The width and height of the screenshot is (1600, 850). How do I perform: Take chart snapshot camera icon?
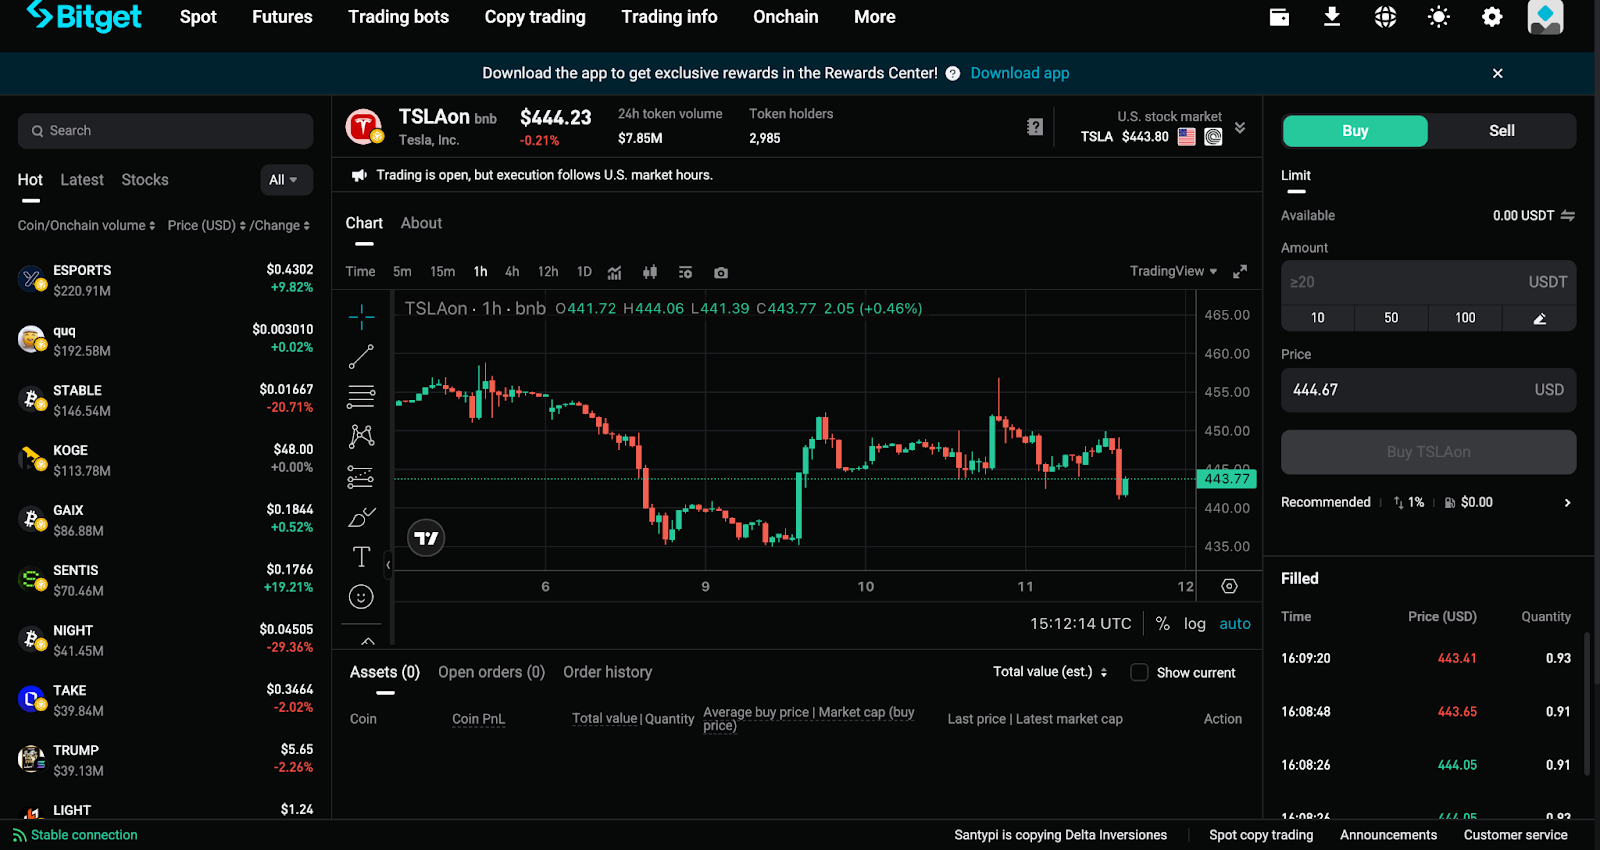tap(721, 272)
